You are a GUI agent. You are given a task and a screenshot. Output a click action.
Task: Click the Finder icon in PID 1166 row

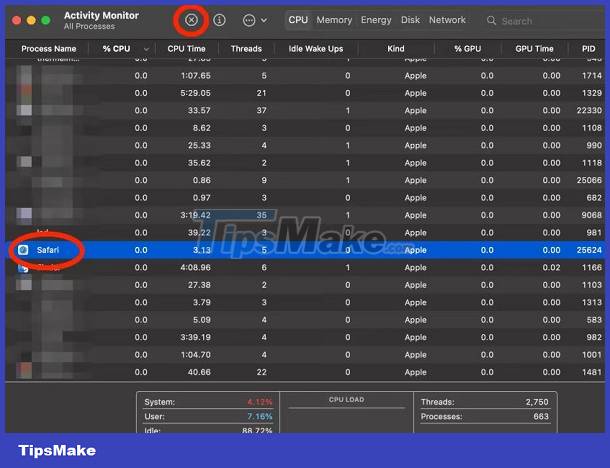pos(23,268)
